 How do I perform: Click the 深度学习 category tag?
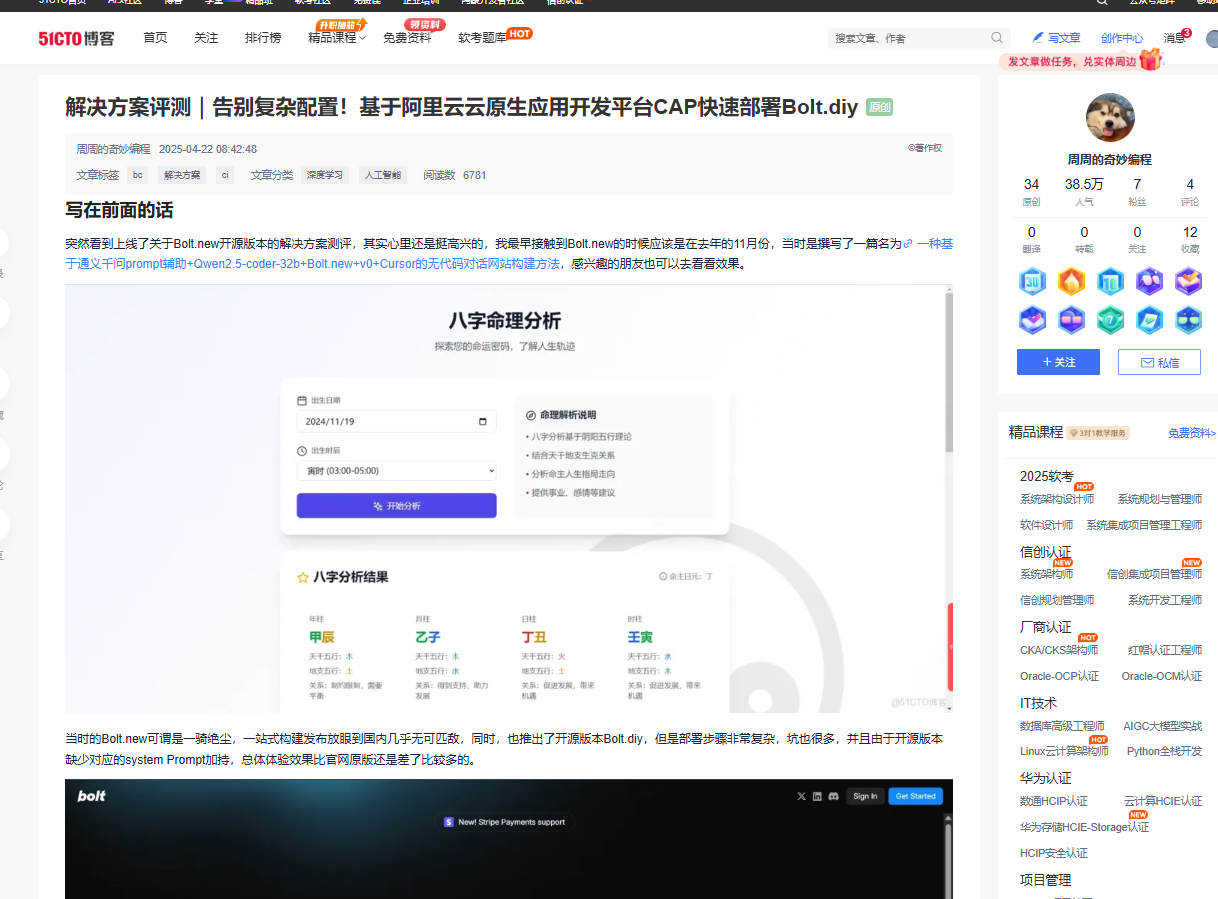[x=325, y=175]
